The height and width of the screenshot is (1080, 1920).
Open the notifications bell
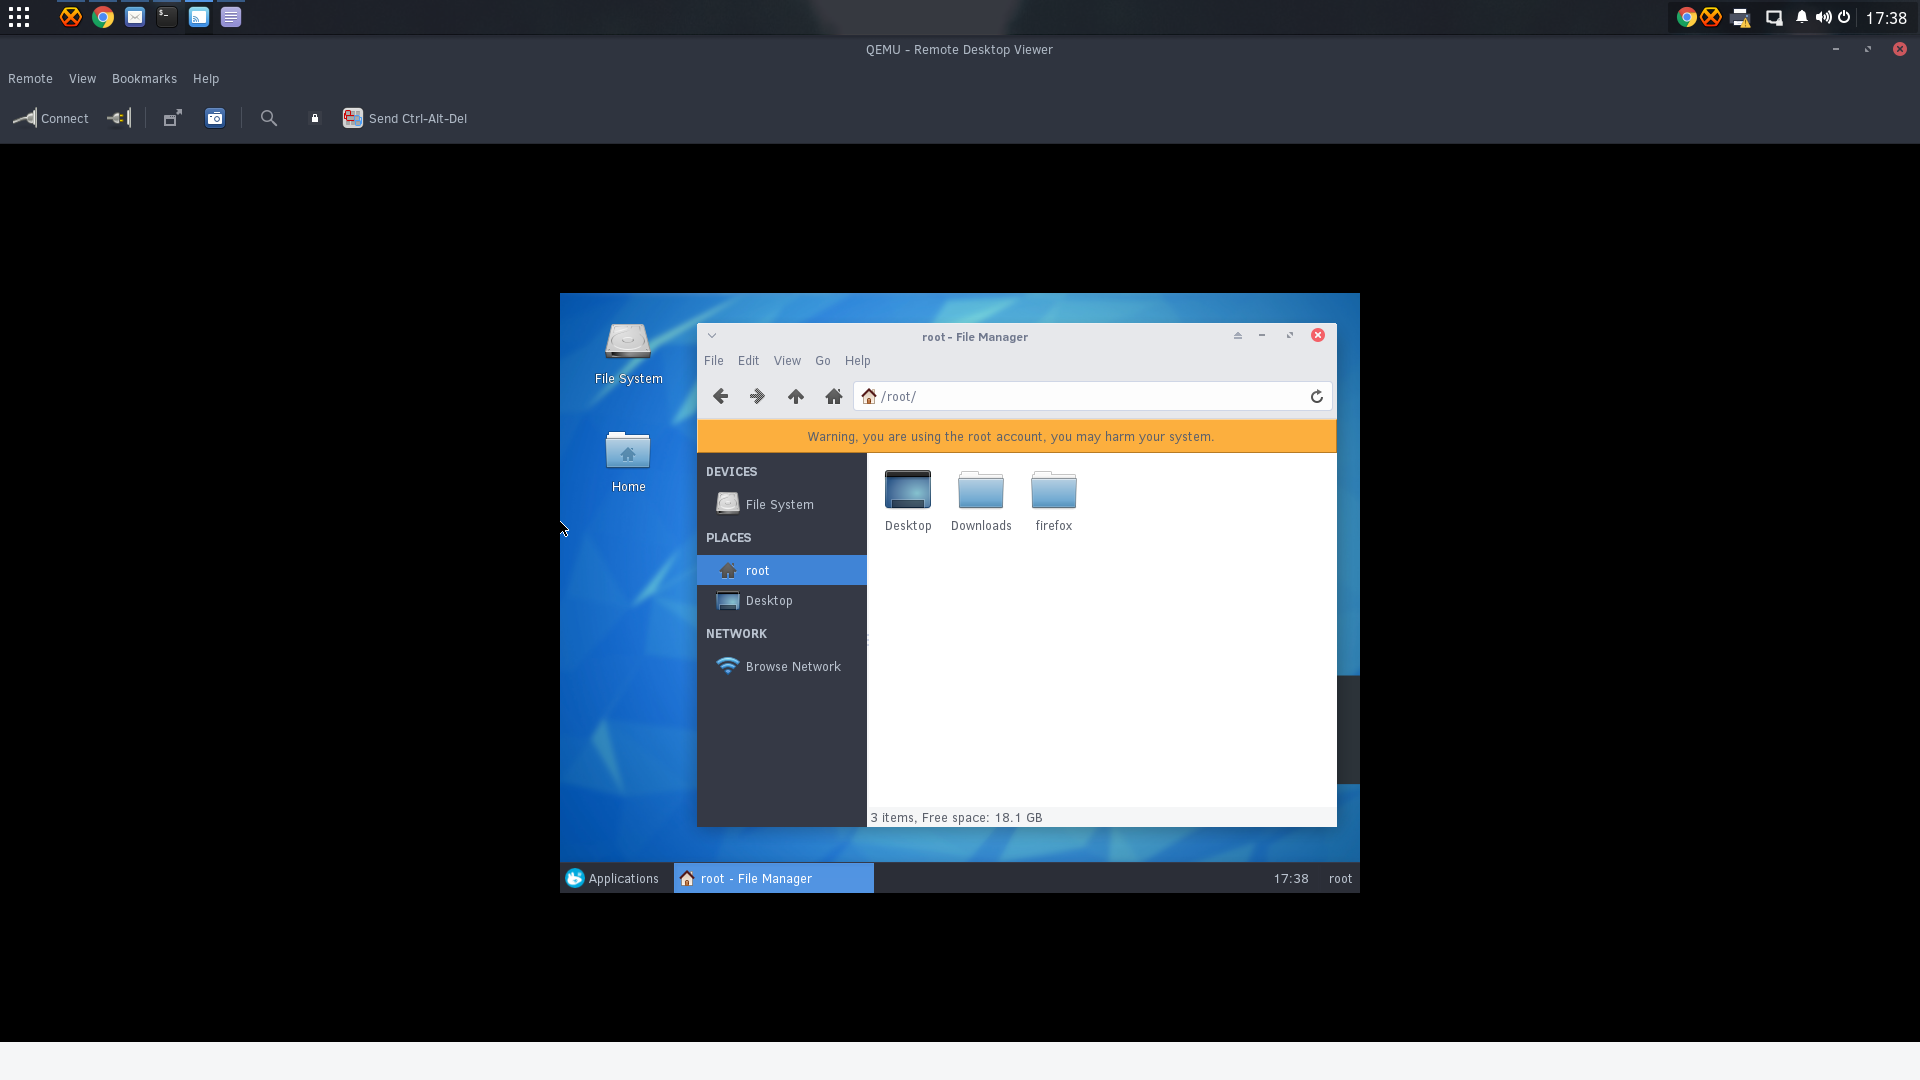point(1802,17)
